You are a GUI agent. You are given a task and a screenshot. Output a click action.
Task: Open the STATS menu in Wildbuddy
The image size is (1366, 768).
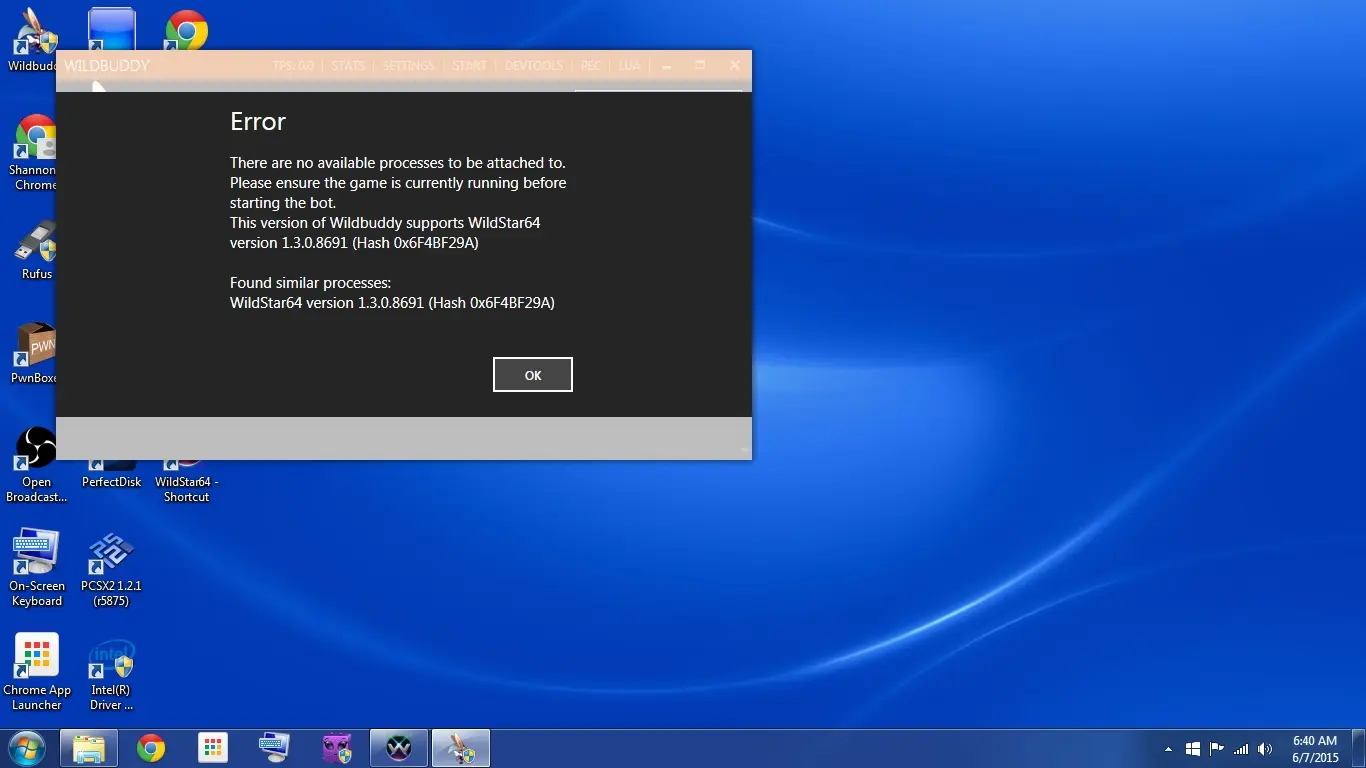pyautogui.click(x=348, y=66)
